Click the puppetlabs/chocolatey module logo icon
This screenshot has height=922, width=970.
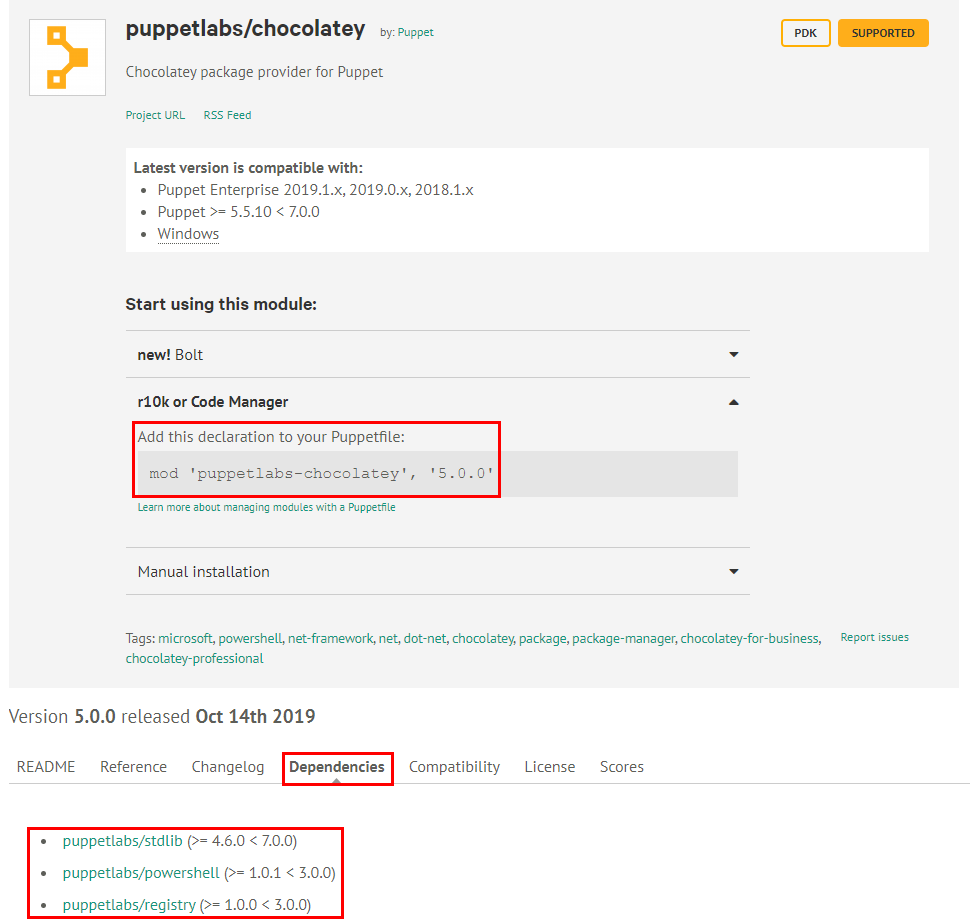(x=67, y=58)
